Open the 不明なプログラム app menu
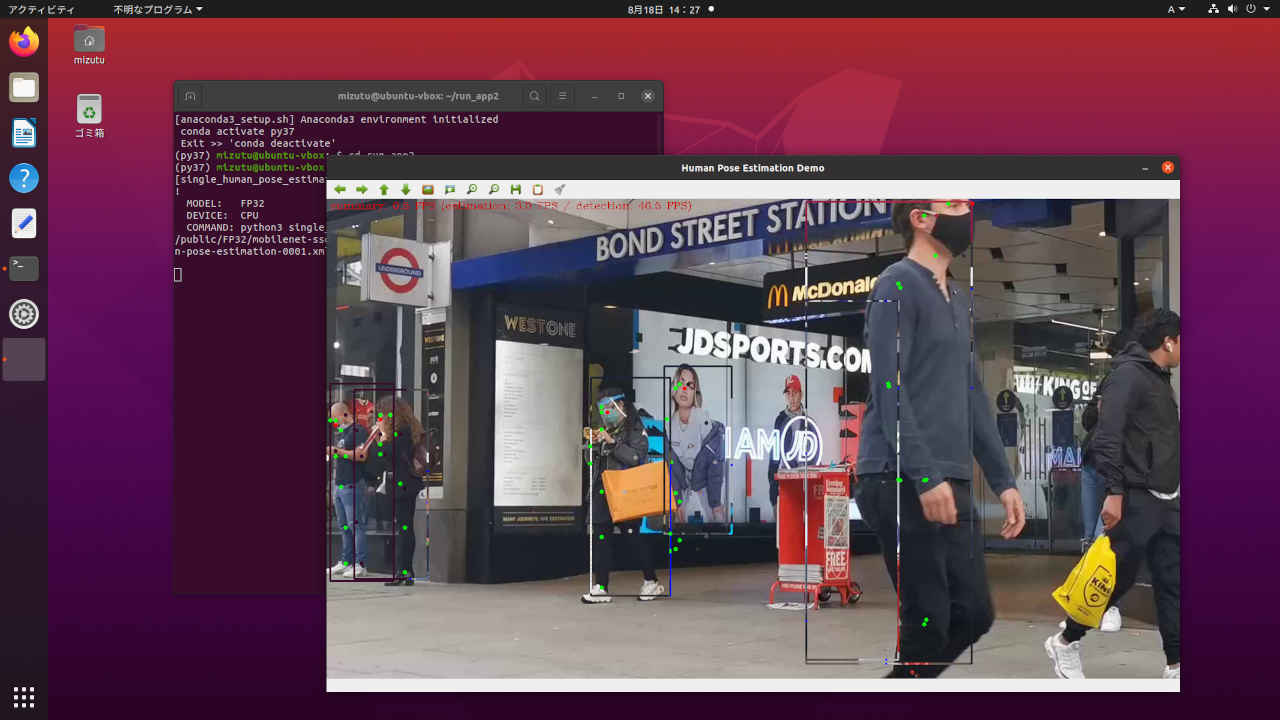 157,9
